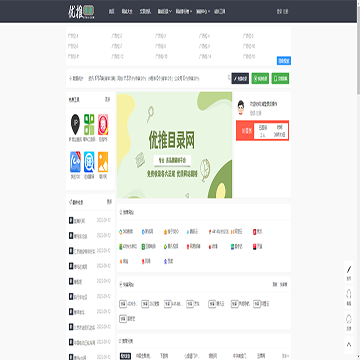
Task: Open the pink round-stamp tool icon
Action: (103, 124)
